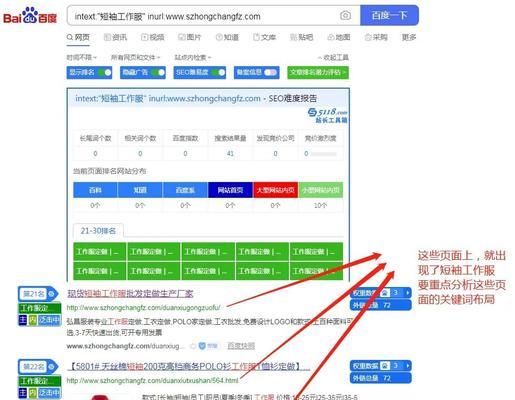Switch to the 资讯 tab

click(x=115, y=37)
